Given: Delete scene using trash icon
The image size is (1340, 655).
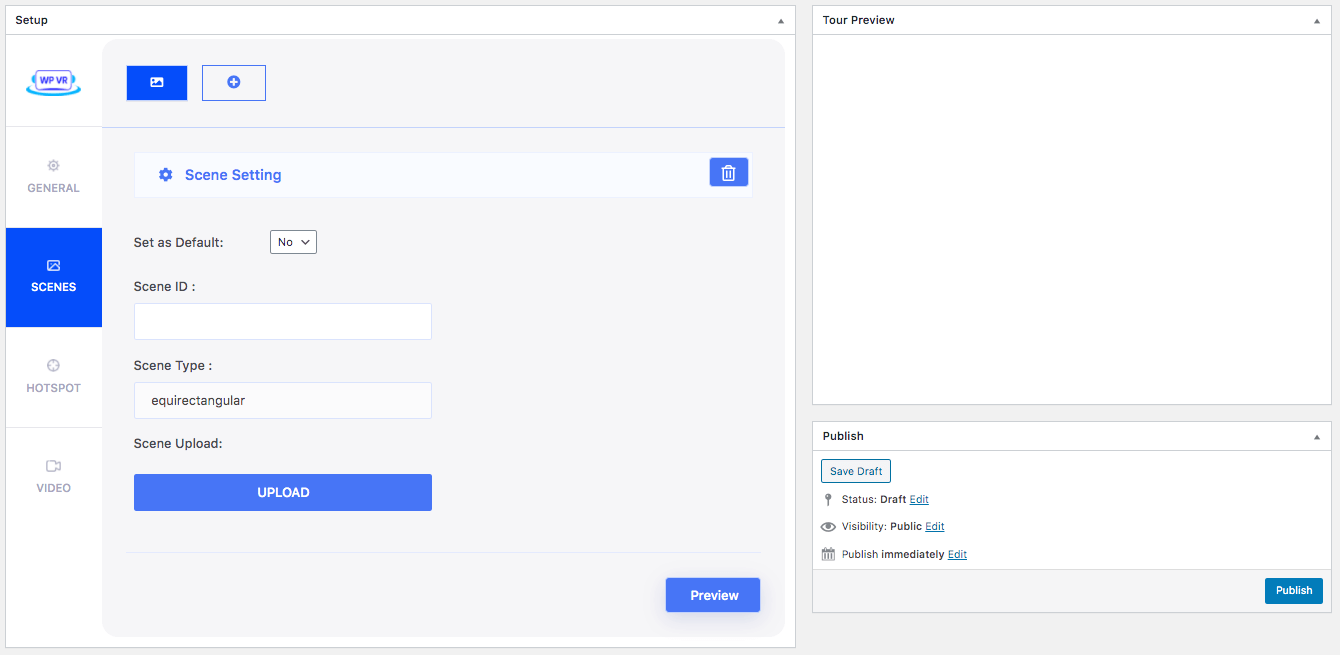Looking at the screenshot, I should pyautogui.click(x=729, y=173).
